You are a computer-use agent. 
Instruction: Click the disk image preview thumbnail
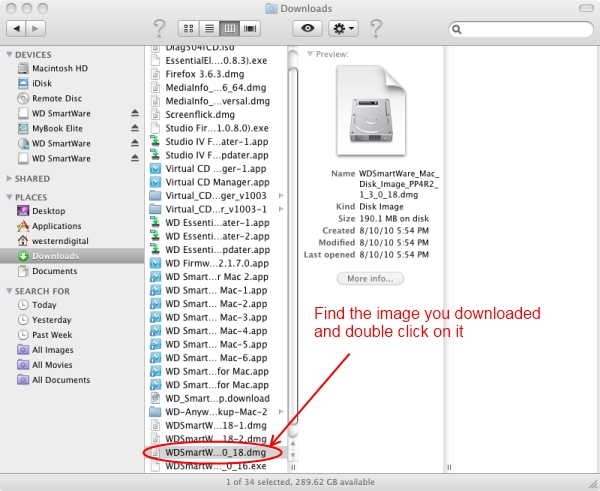pyautogui.click(x=371, y=111)
